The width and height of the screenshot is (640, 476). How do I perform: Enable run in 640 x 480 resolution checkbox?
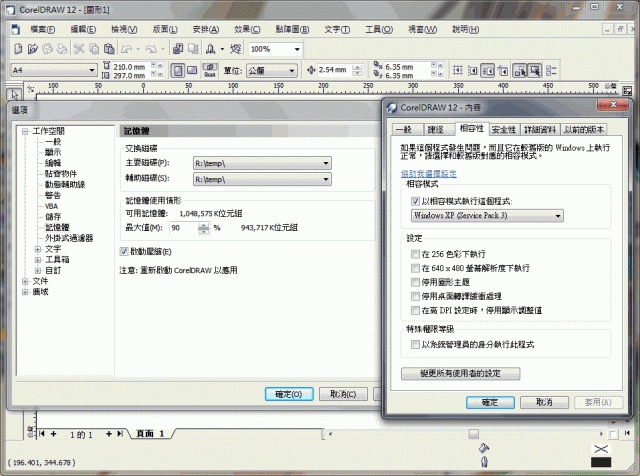tap(416, 268)
